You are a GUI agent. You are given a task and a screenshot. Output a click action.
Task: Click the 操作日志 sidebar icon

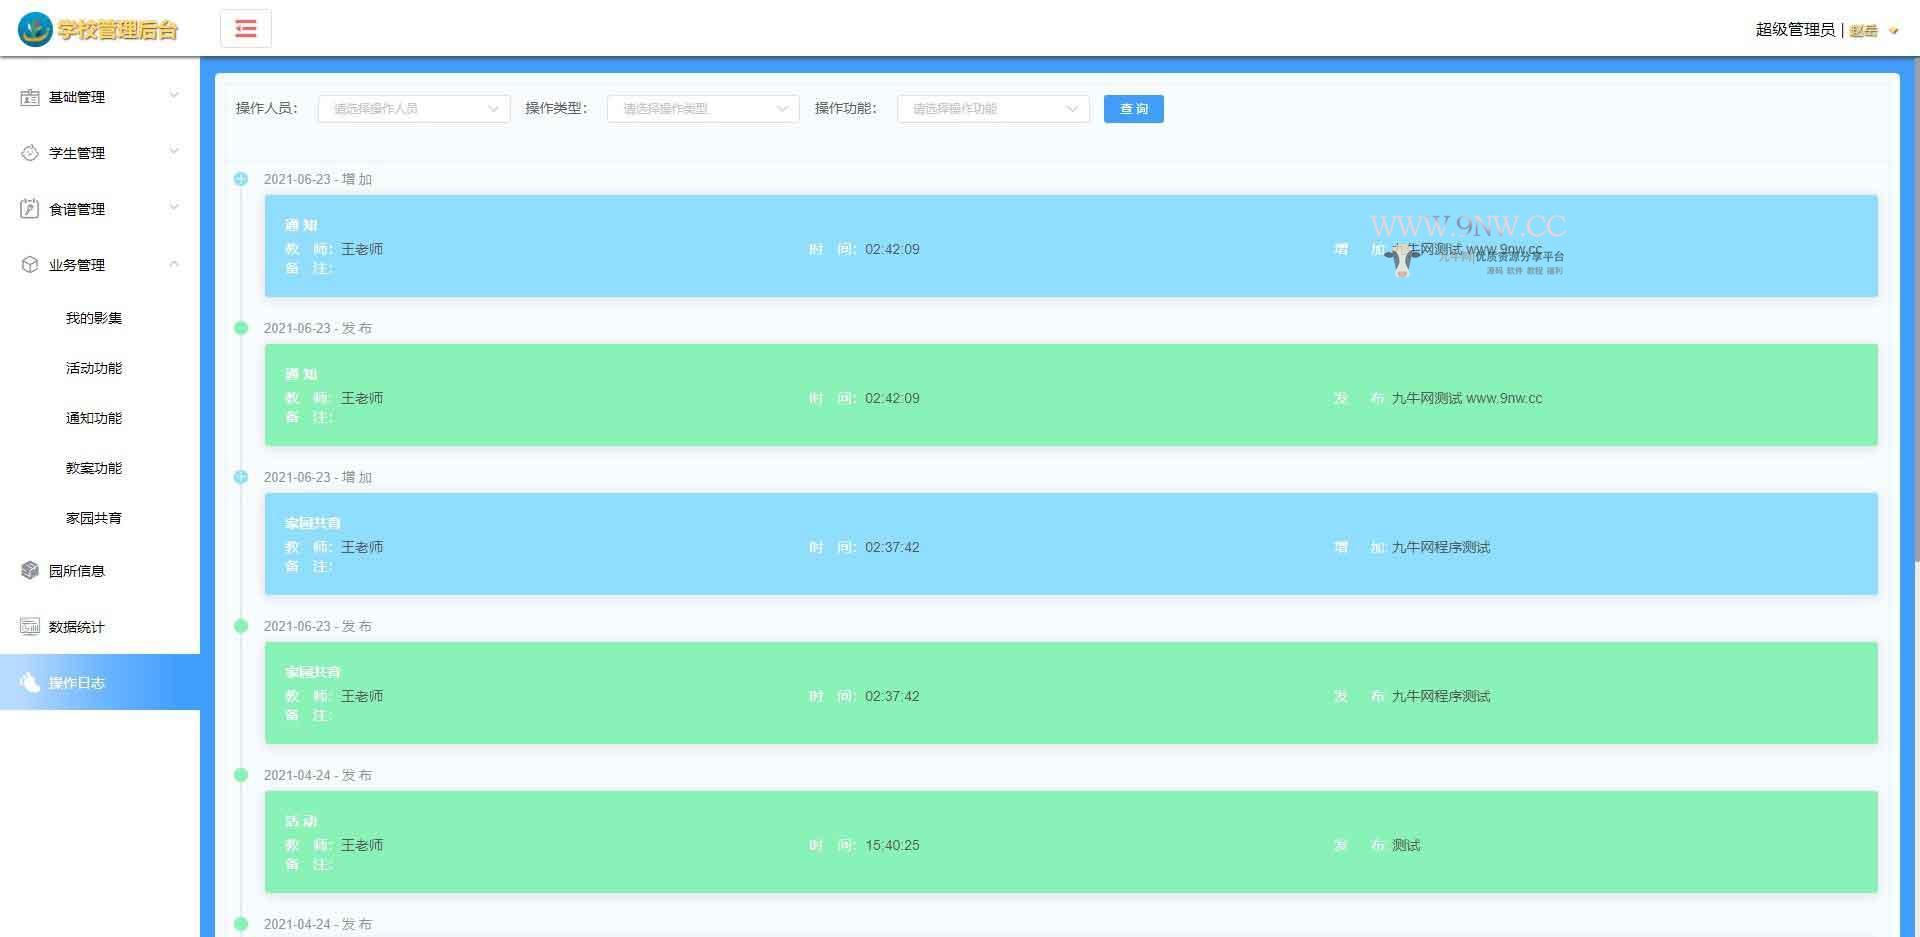point(30,683)
